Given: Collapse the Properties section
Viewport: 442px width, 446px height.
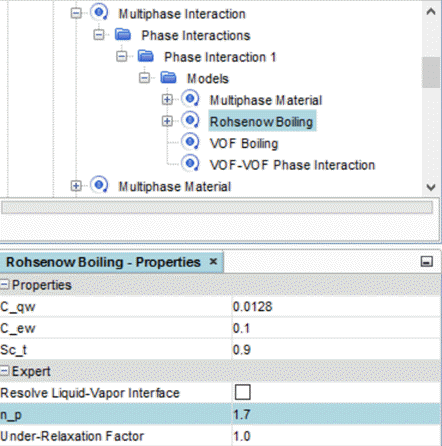Looking at the screenshot, I should click(4, 285).
